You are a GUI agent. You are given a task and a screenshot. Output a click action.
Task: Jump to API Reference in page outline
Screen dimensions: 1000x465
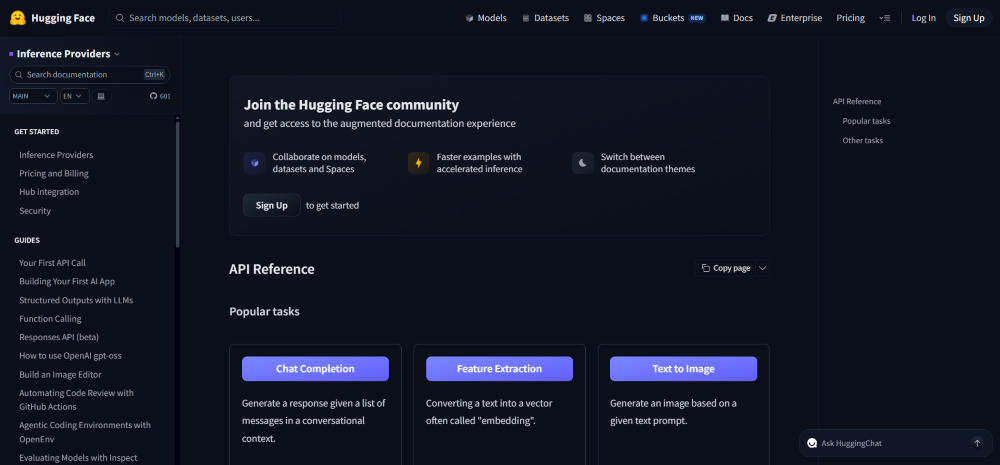point(857,101)
